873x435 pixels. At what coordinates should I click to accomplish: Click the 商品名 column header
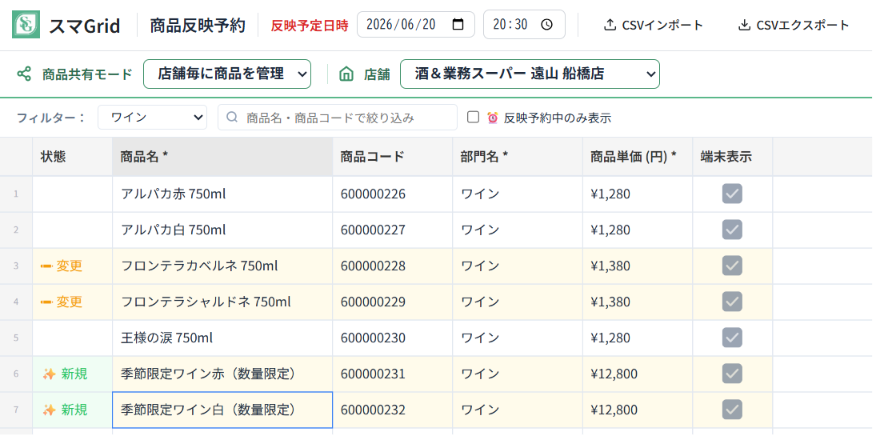(x=223, y=157)
